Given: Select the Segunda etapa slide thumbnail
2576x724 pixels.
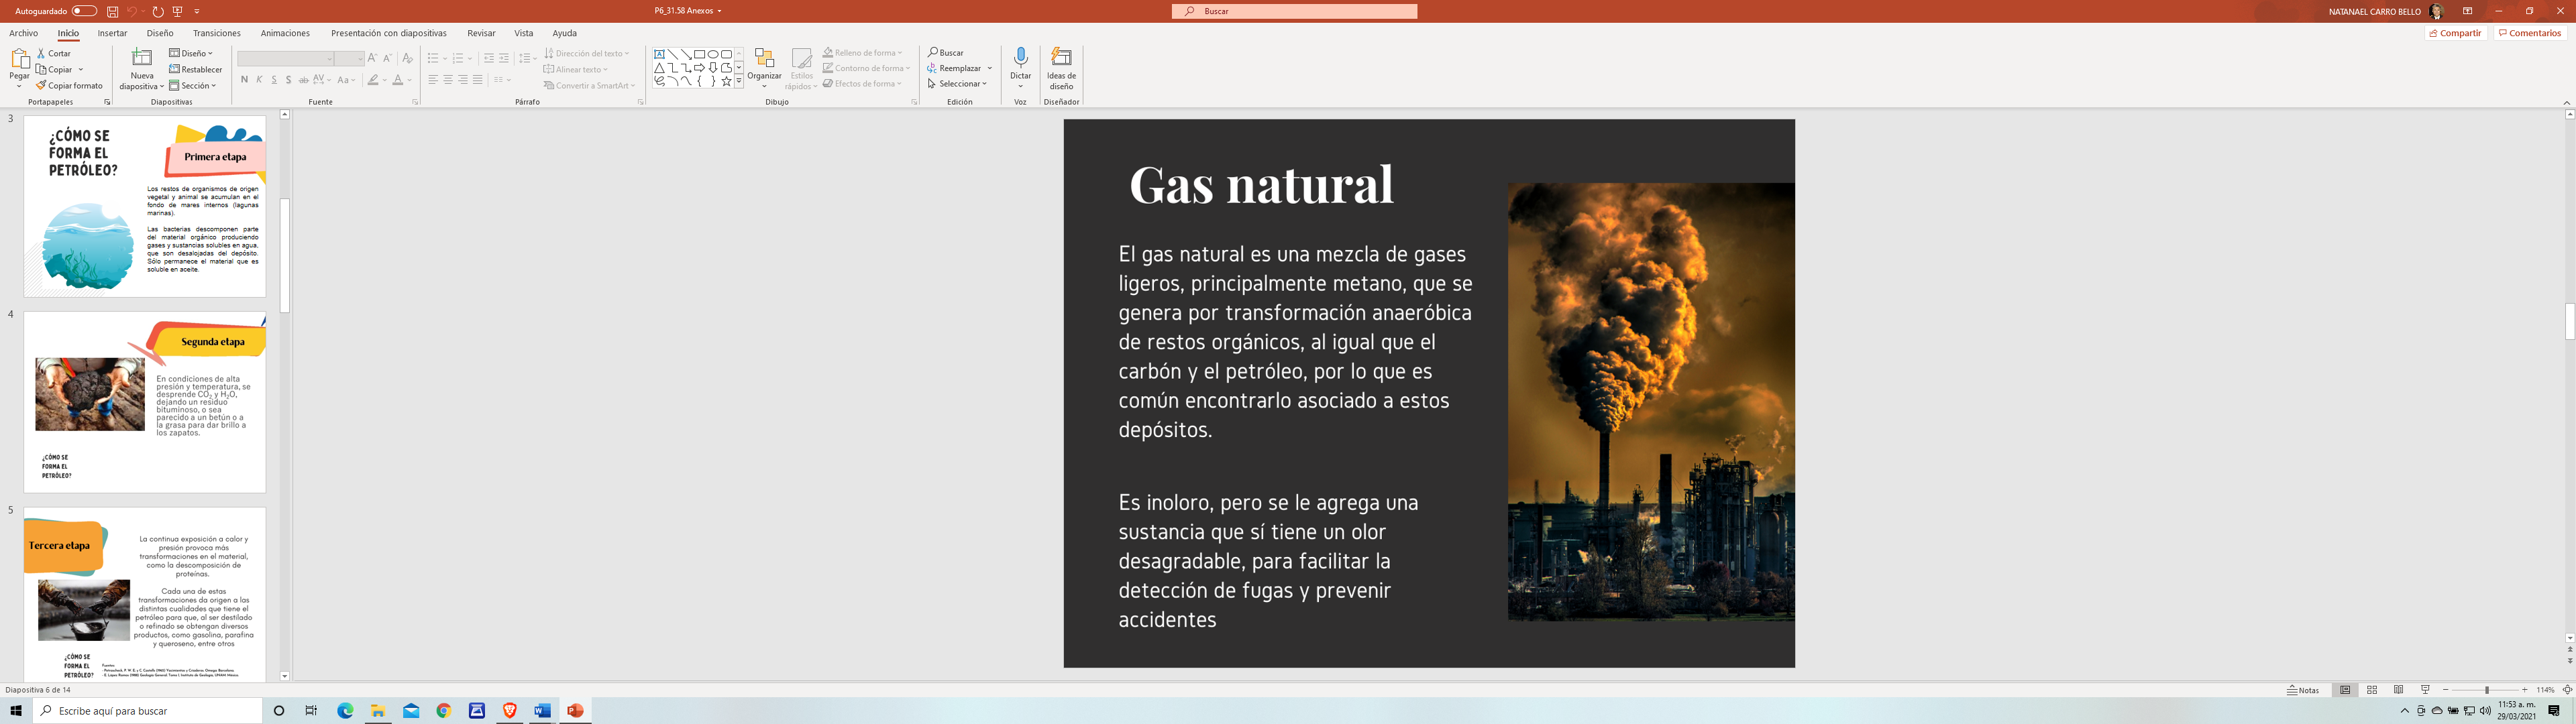Looking at the screenshot, I should pyautogui.click(x=145, y=401).
